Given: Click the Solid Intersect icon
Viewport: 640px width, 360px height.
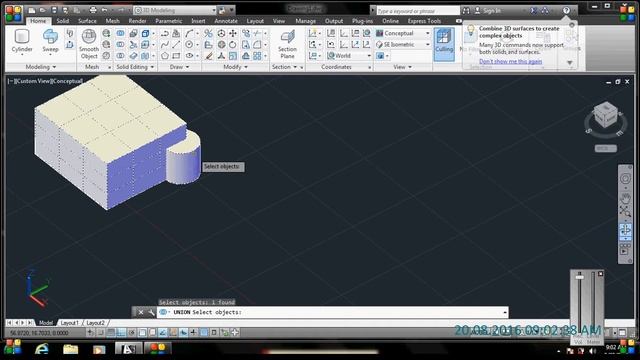Looking at the screenshot, I should coord(120,56).
